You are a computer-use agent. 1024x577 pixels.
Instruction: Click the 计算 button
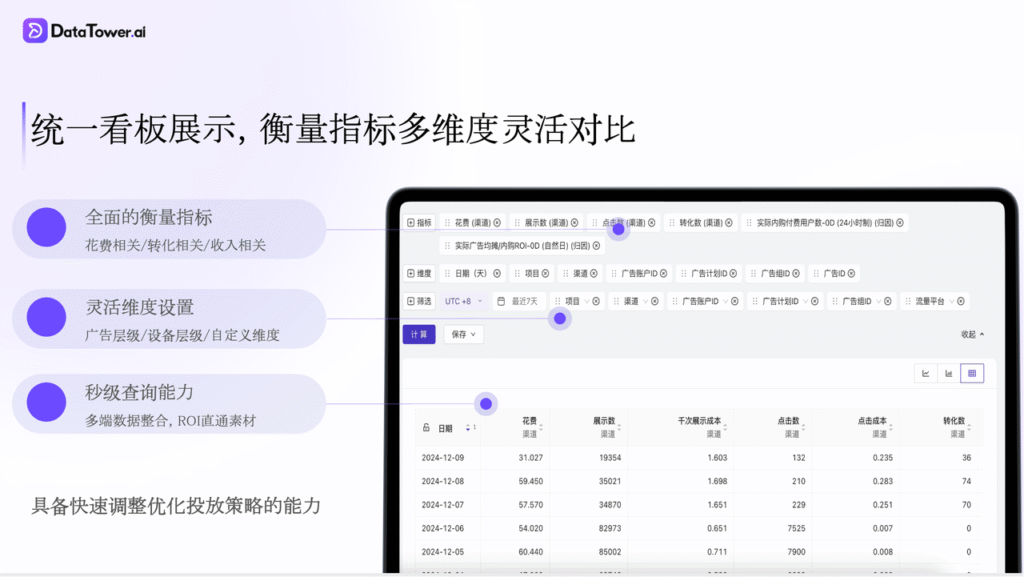click(419, 334)
